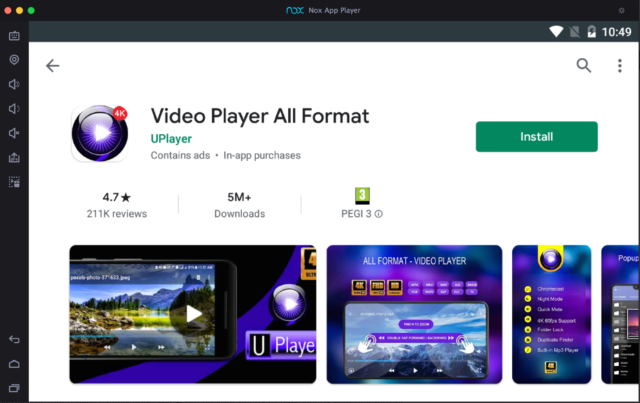The image size is (640, 403).
Task: Open the Play Store search icon
Action: pos(584,65)
